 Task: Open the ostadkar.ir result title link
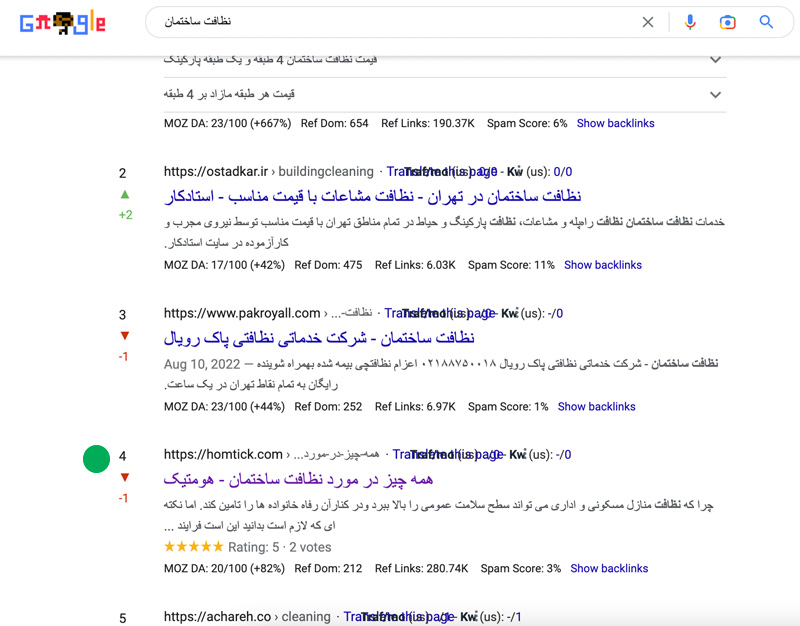click(x=372, y=196)
